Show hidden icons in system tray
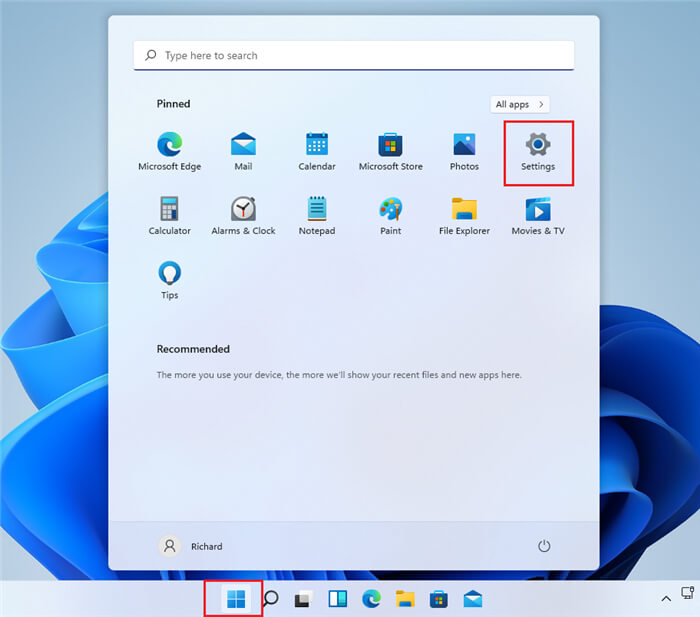The width and height of the screenshot is (700, 617). [666, 599]
